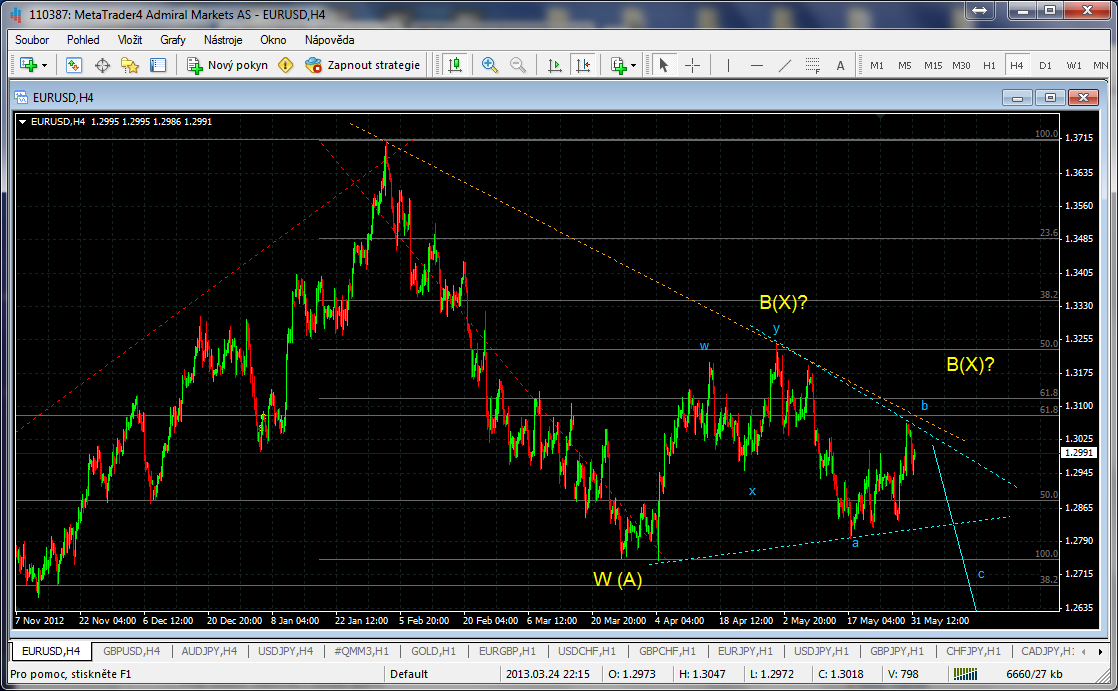Switch to GBPJPY,H1 chart tab
Screen dimensions: 1118x691
(x=897, y=651)
